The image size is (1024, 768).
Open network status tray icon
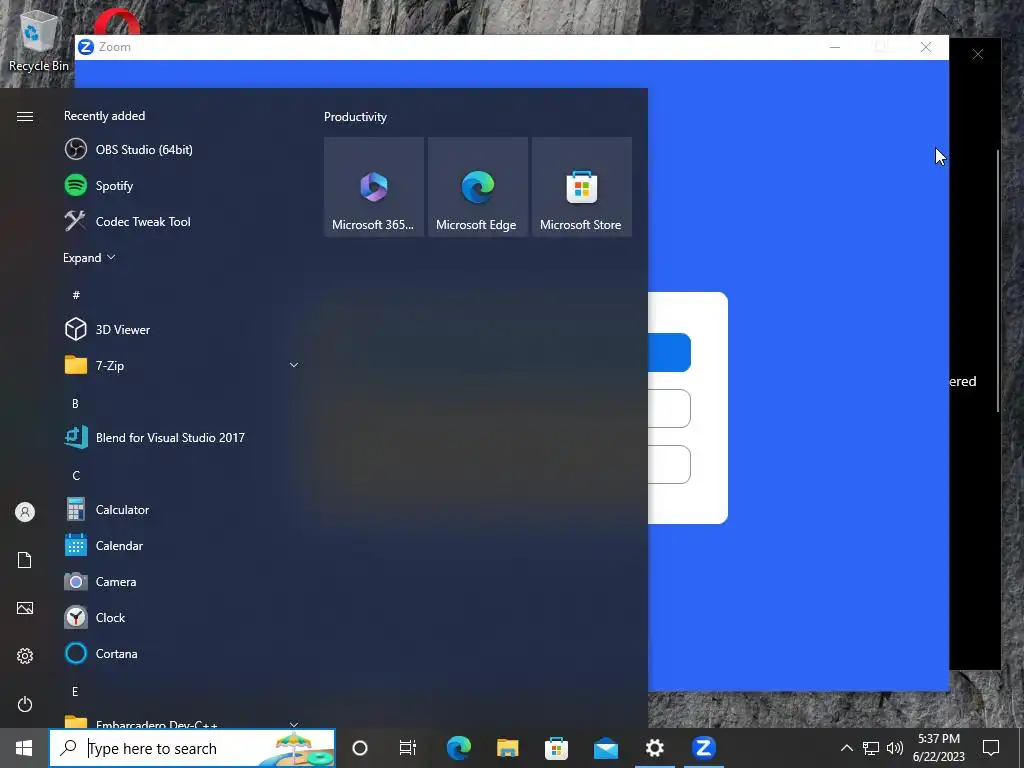[871, 748]
